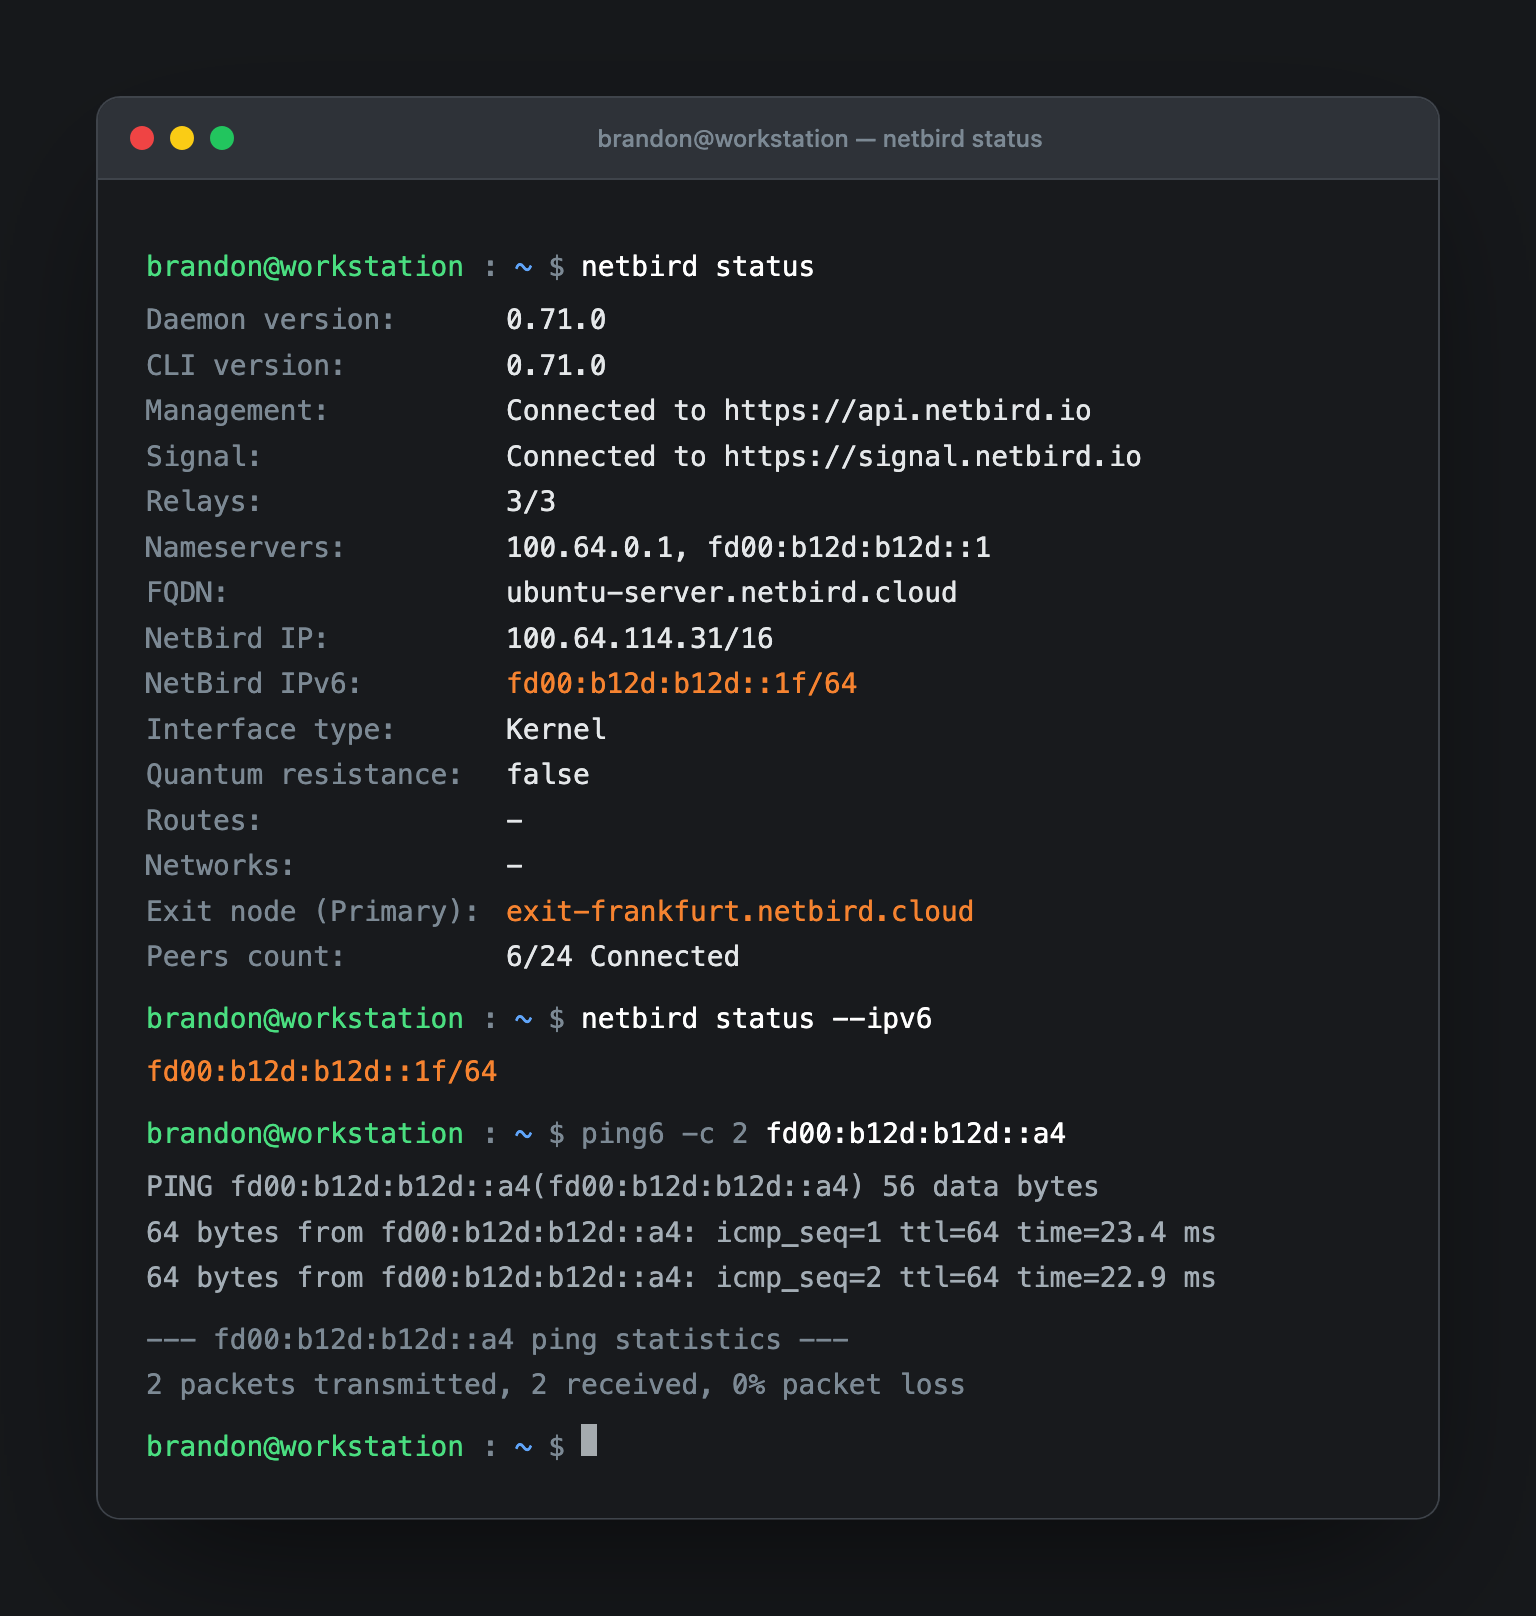Click the 'Interface type:' label

point(270,730)
